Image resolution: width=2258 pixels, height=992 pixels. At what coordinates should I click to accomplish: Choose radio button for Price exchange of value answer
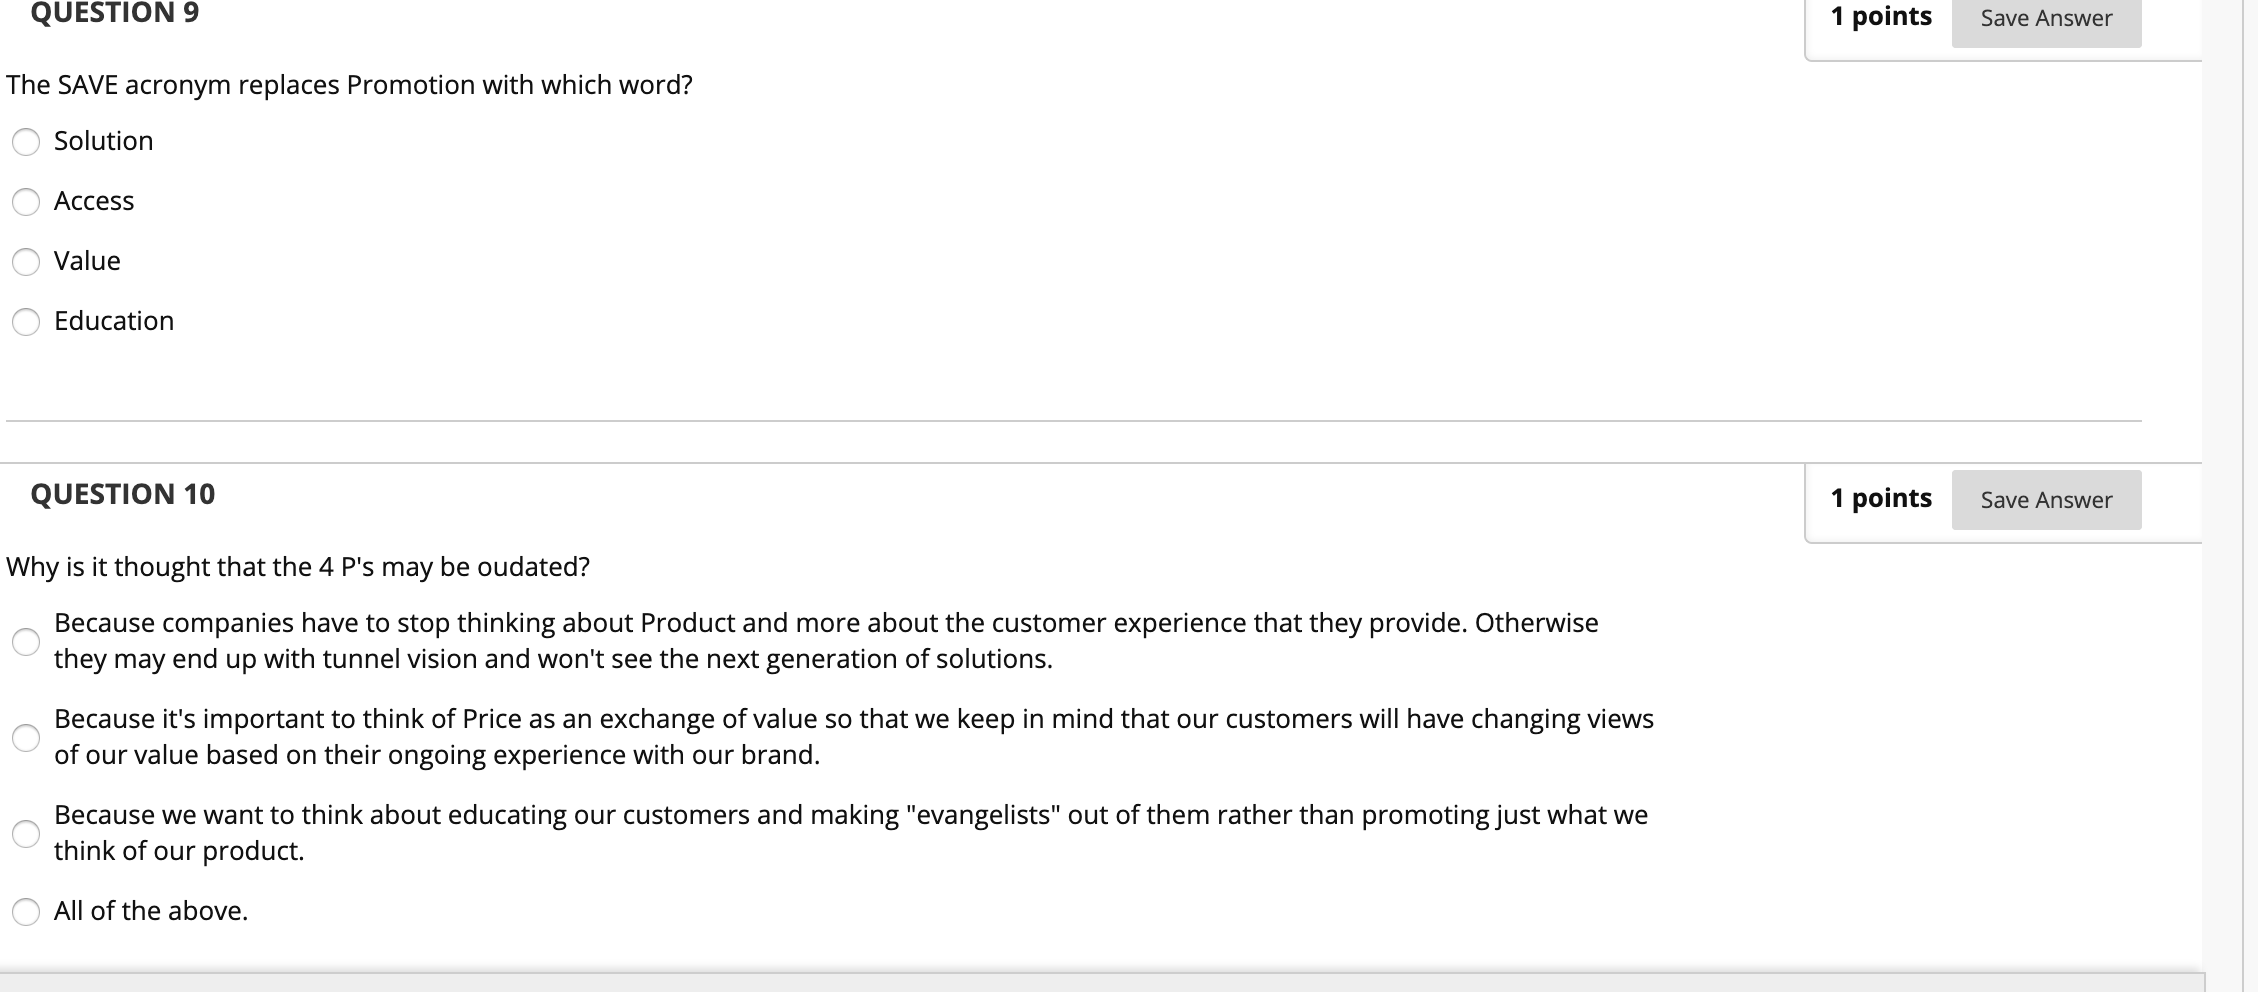(26, 738)
